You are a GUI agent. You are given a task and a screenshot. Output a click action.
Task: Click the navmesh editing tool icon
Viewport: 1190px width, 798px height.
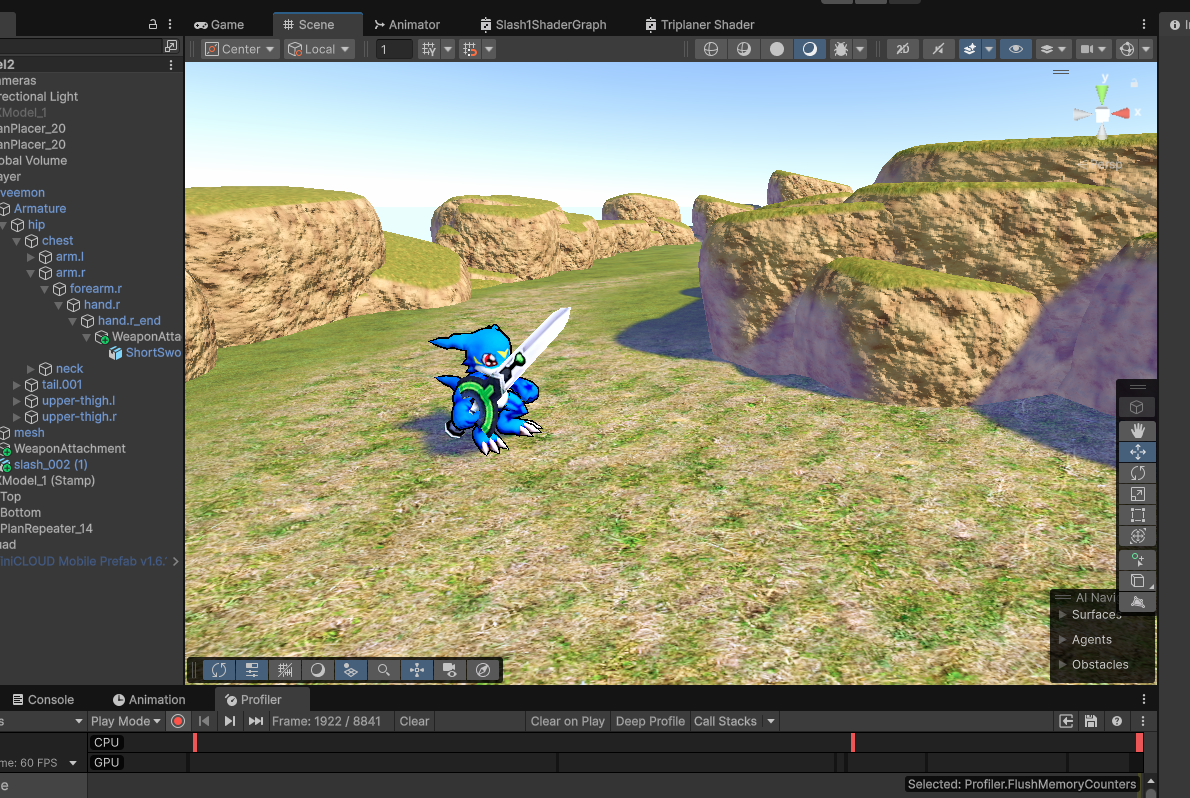[1137, 601]
